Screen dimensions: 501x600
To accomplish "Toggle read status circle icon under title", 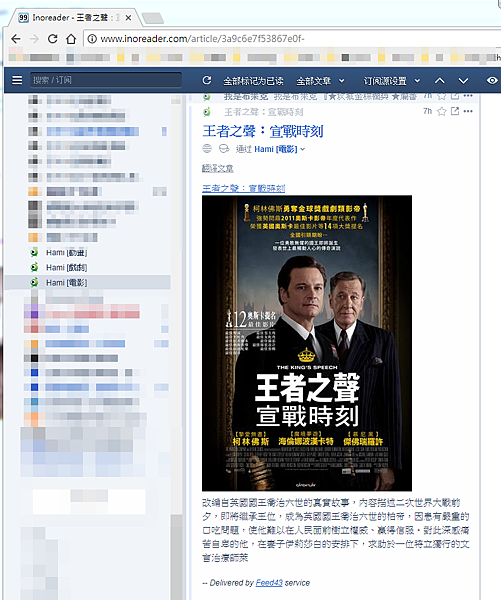I will click(207, 148).
